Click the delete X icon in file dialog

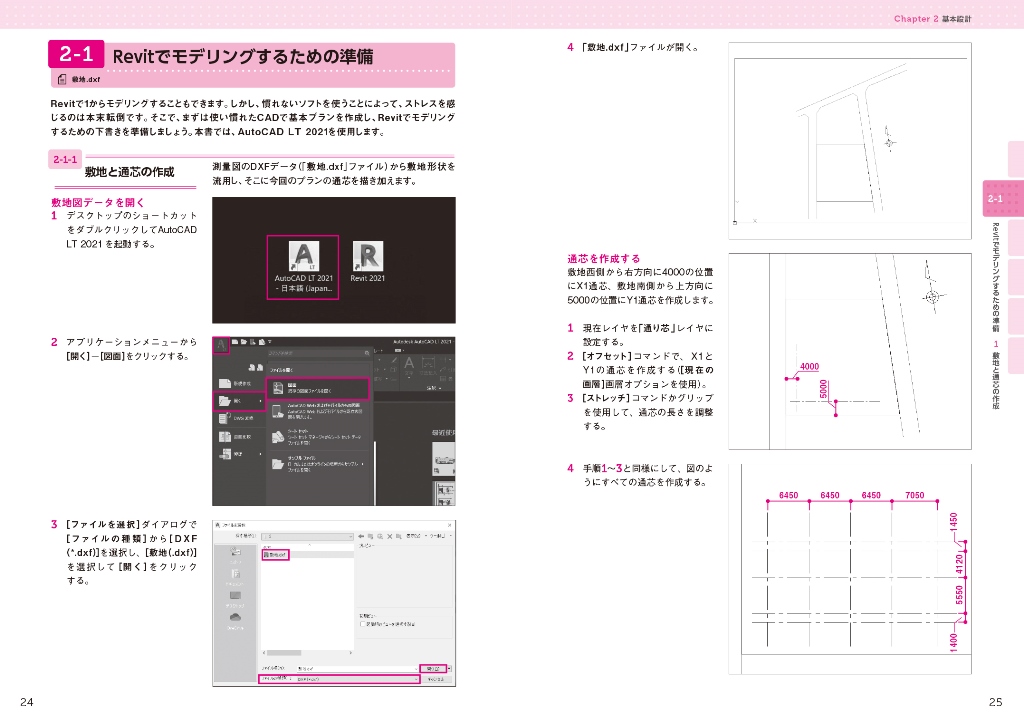pos(390,536)
